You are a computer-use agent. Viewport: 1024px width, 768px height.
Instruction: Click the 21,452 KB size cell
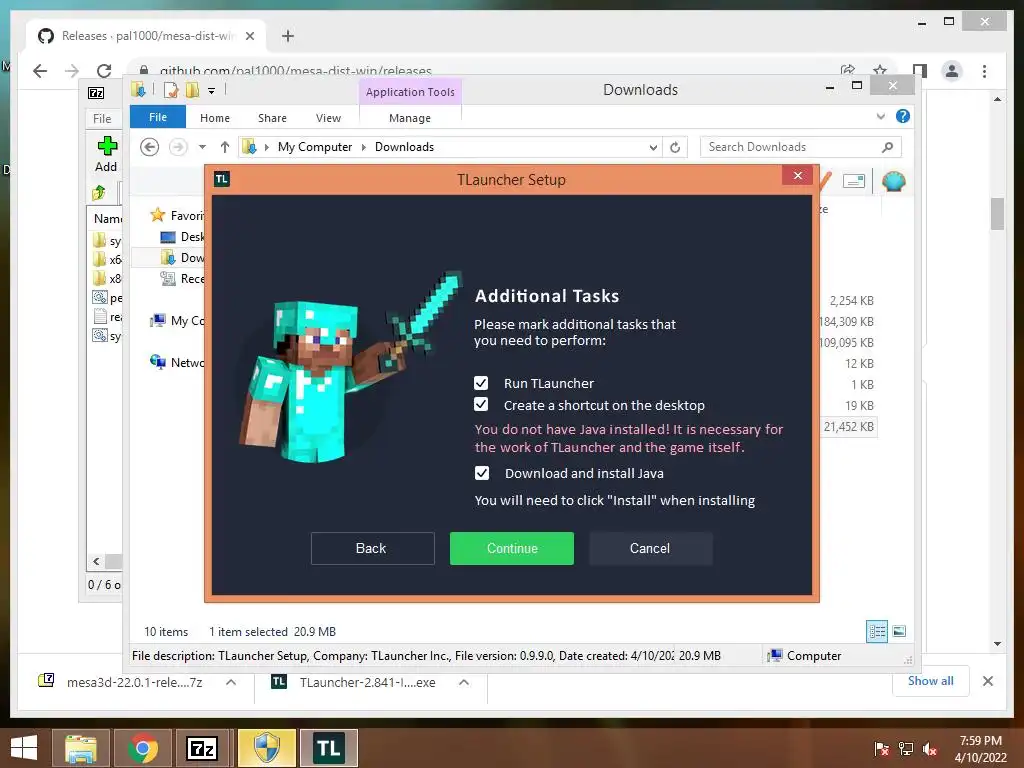coord(848,426)
